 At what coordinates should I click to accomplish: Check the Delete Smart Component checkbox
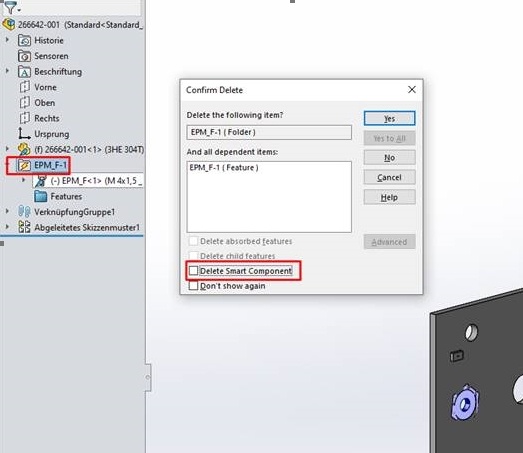click(193, 271)
